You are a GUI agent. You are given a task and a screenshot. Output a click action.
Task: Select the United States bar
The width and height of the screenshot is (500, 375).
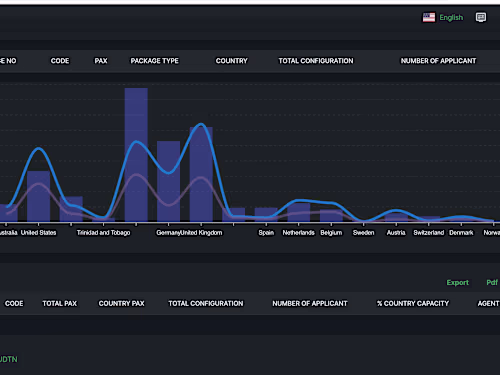click(x=38, y=196)
